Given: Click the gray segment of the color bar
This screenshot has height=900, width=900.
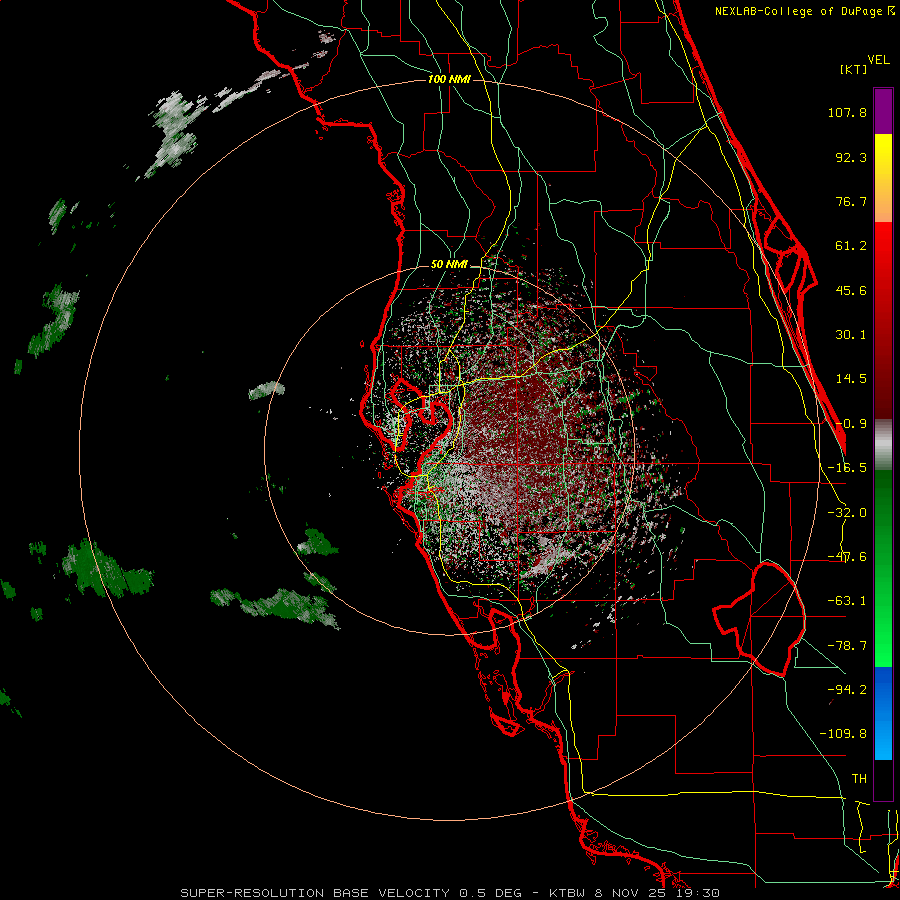Looking at the screenshot, I should (x=883, y=445).
